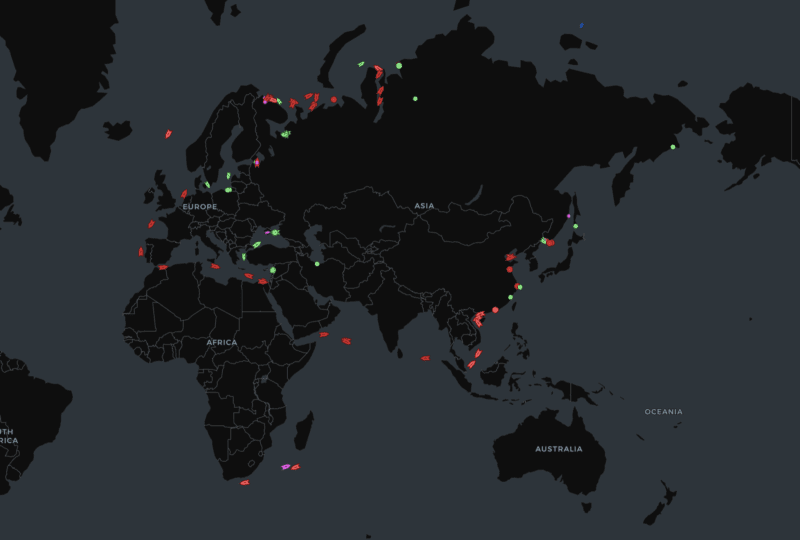Click the green dot in far eastern Russia
The image size is (800, 540).
(x=673, y=147)
